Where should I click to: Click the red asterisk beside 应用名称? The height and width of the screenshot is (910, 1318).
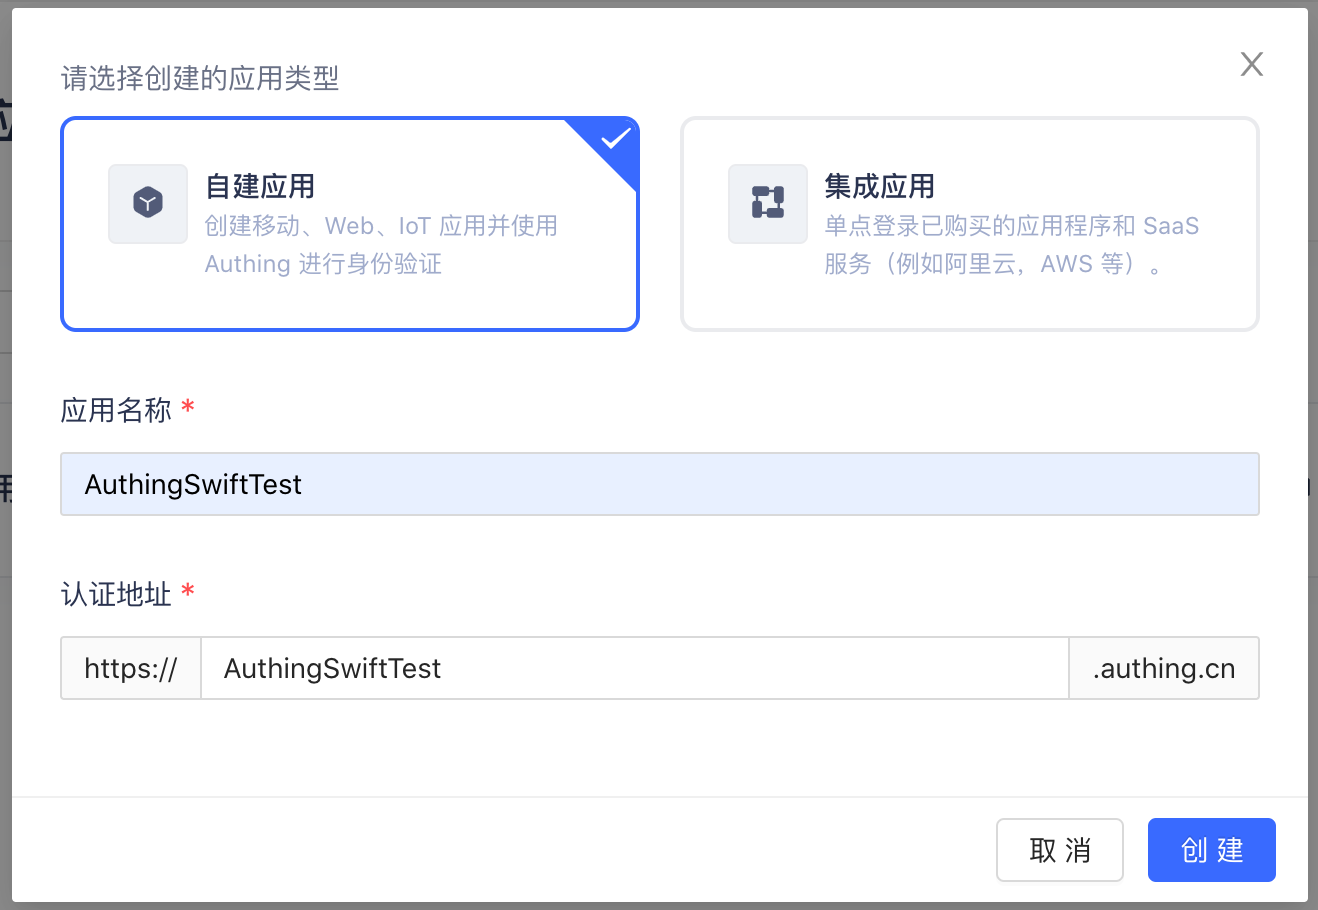[x=188, y=407]
